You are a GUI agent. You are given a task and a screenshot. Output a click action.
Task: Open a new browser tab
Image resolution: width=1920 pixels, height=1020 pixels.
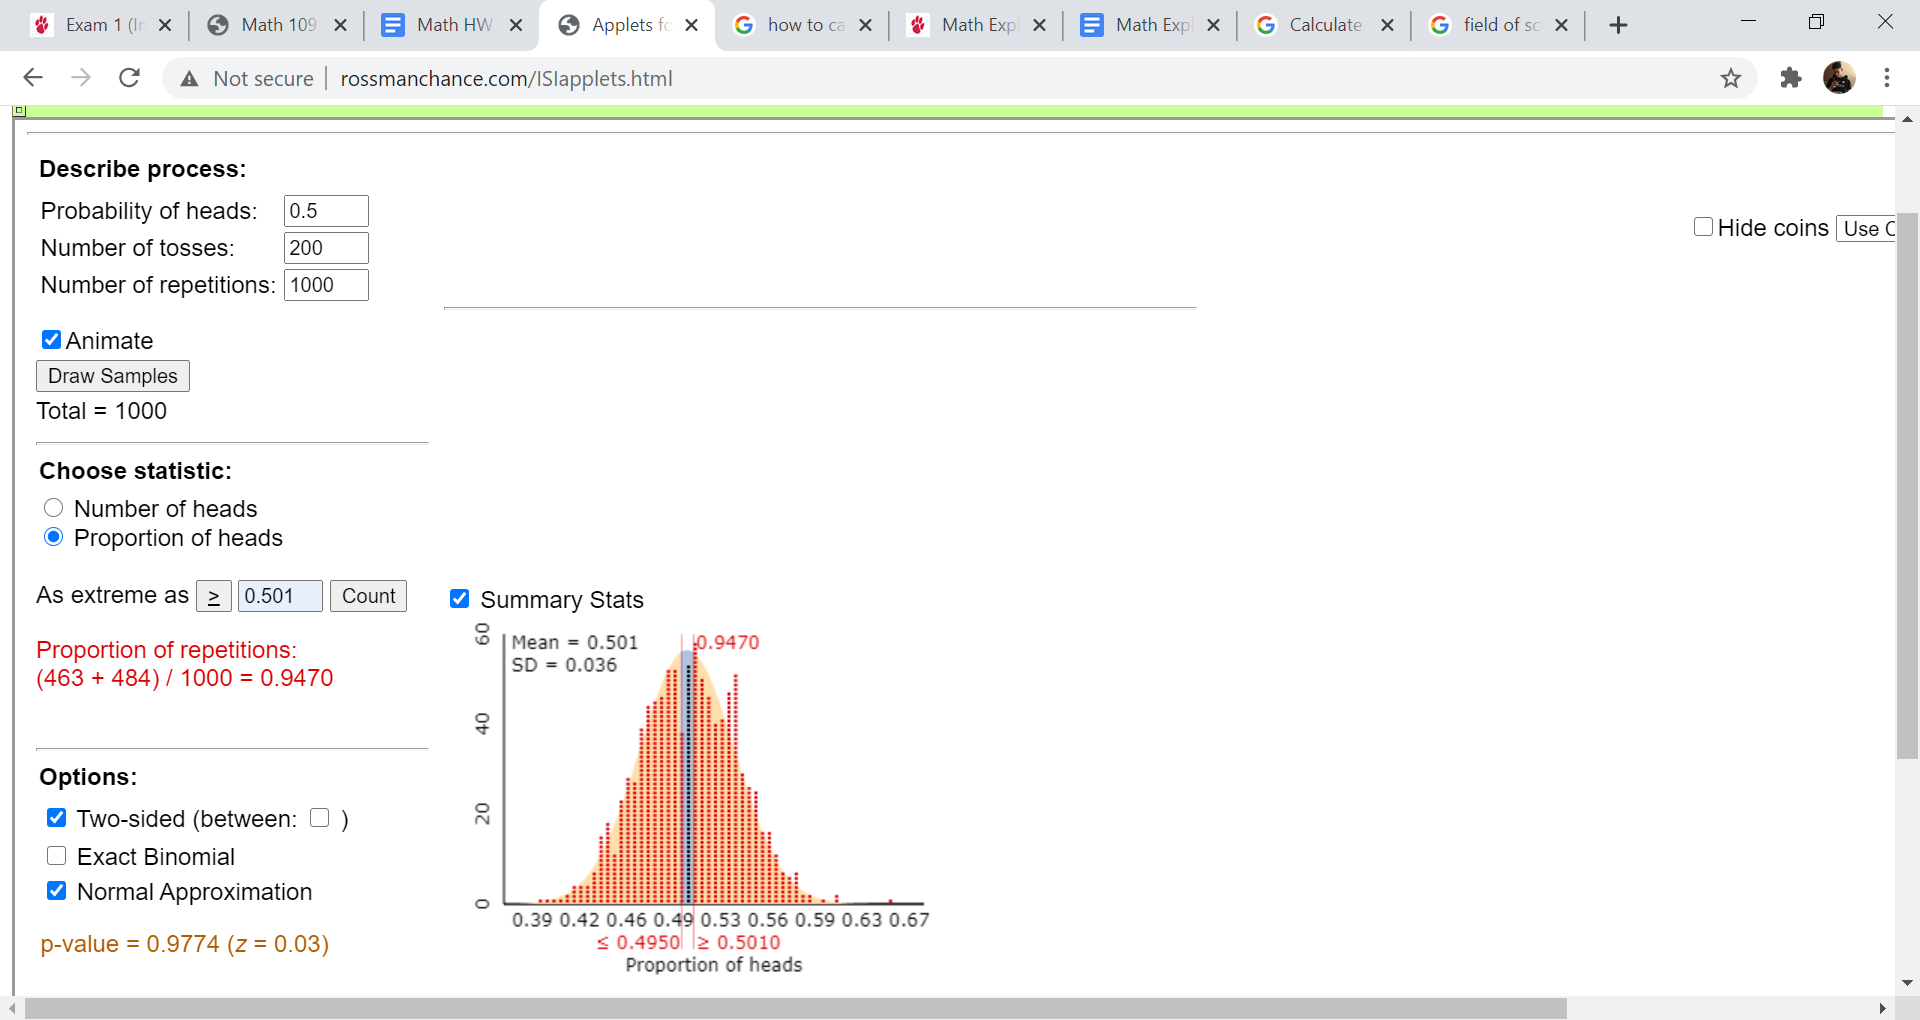(1619, 25)
